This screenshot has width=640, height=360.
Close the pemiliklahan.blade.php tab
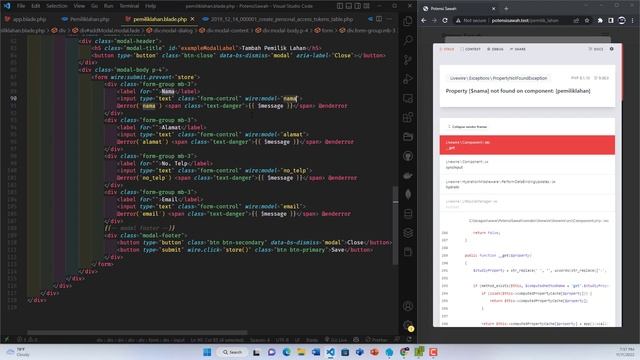click(192, 19)
